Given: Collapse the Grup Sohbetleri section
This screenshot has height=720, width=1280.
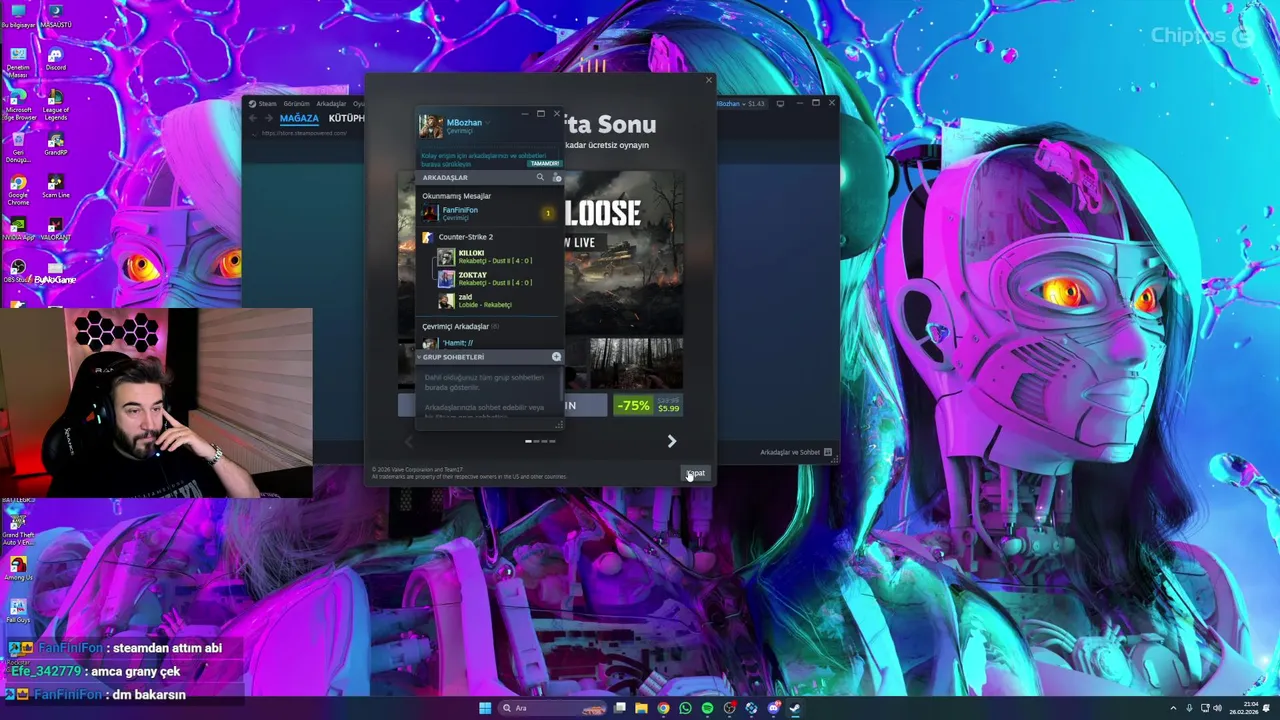Looking at the screenshot, I should coord(419,357).
